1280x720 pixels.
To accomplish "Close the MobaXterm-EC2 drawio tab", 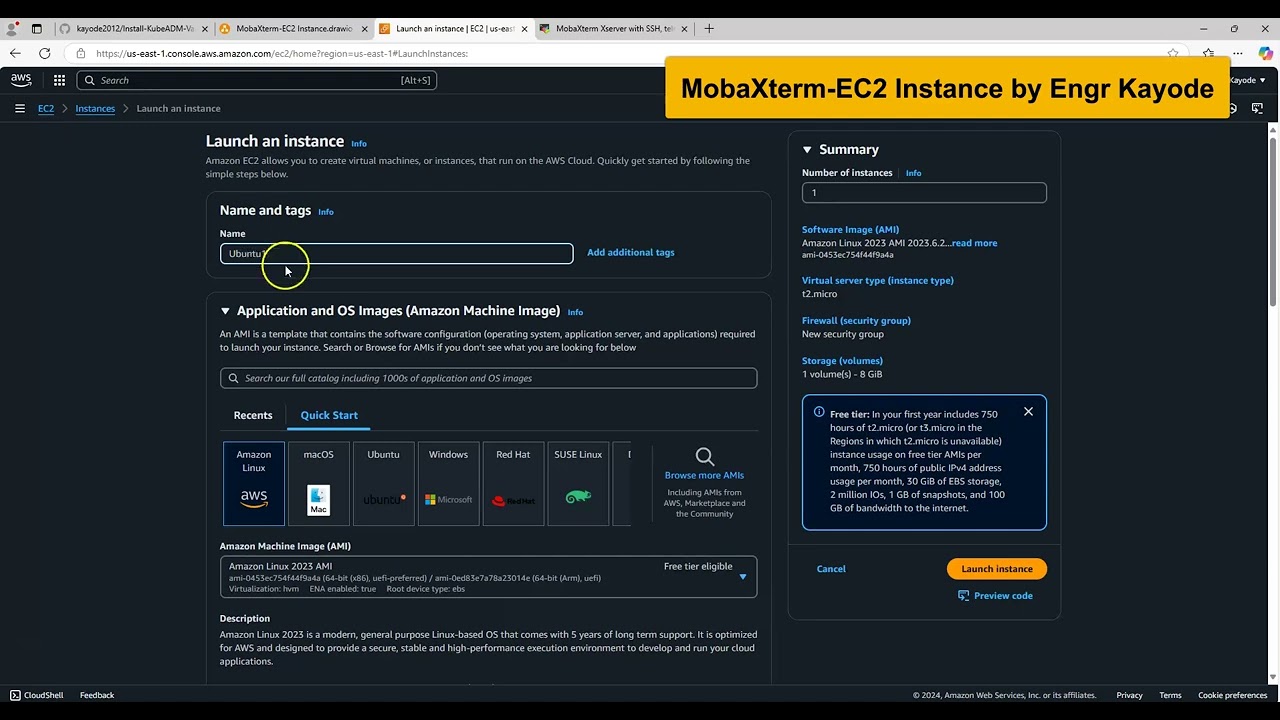I will (x=364, y=28).
